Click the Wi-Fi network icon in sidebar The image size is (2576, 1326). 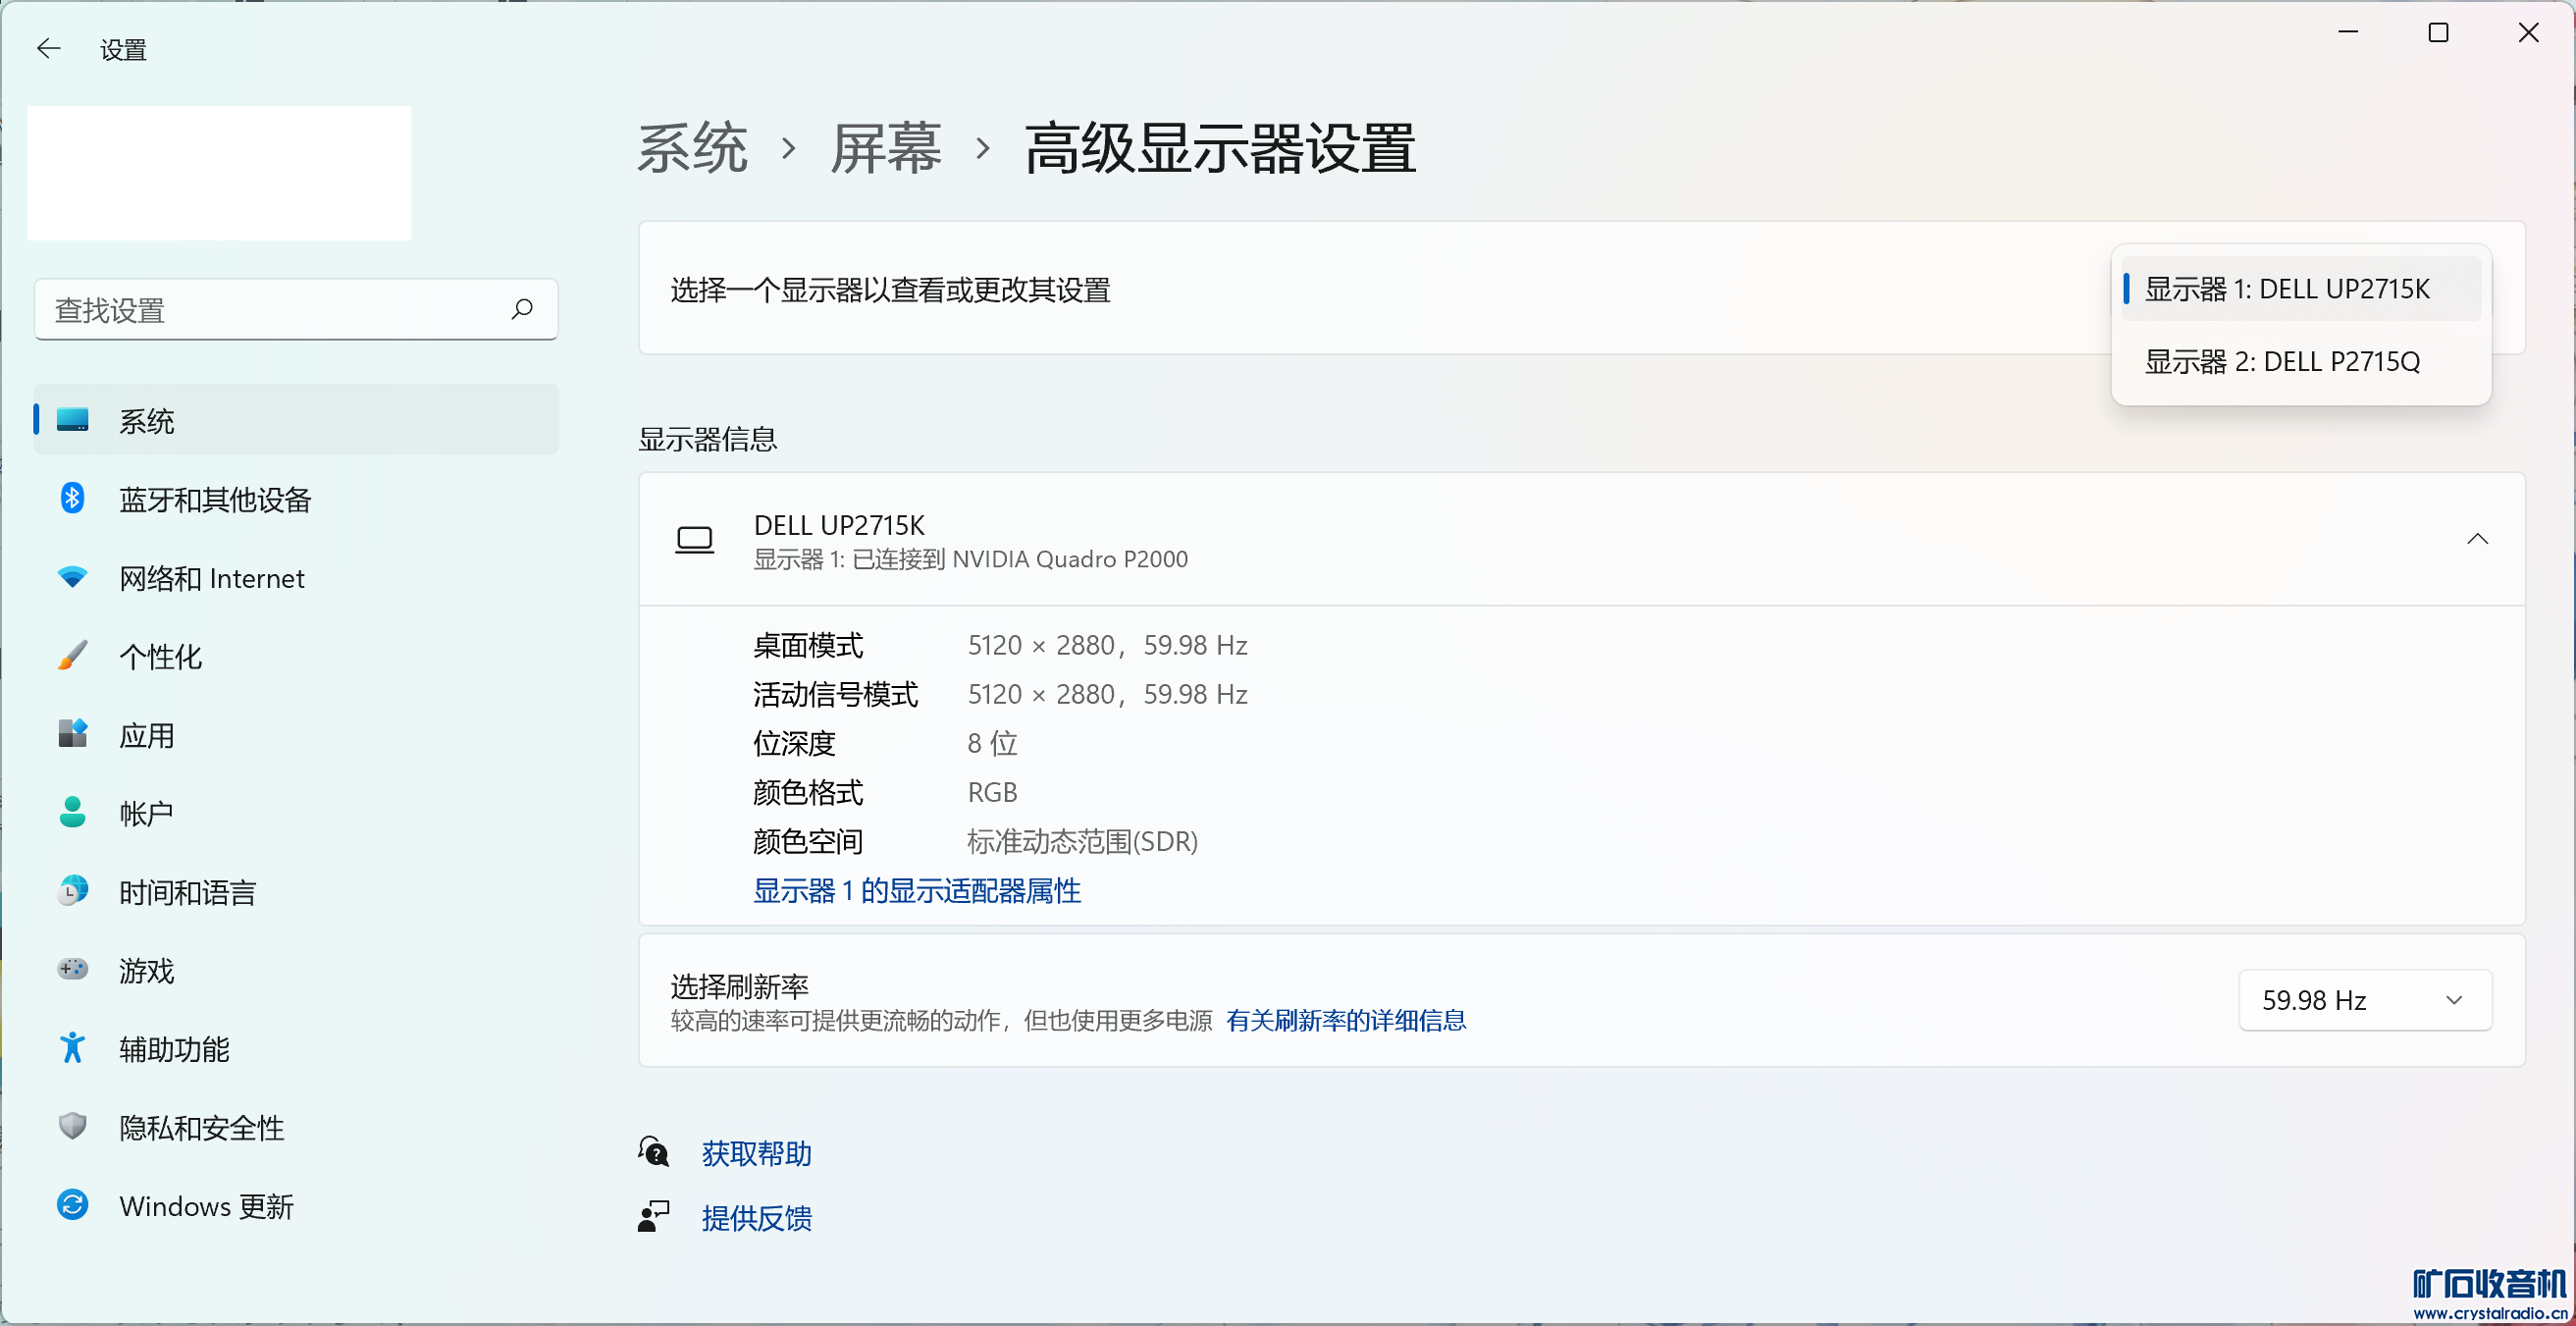[72, 577]
